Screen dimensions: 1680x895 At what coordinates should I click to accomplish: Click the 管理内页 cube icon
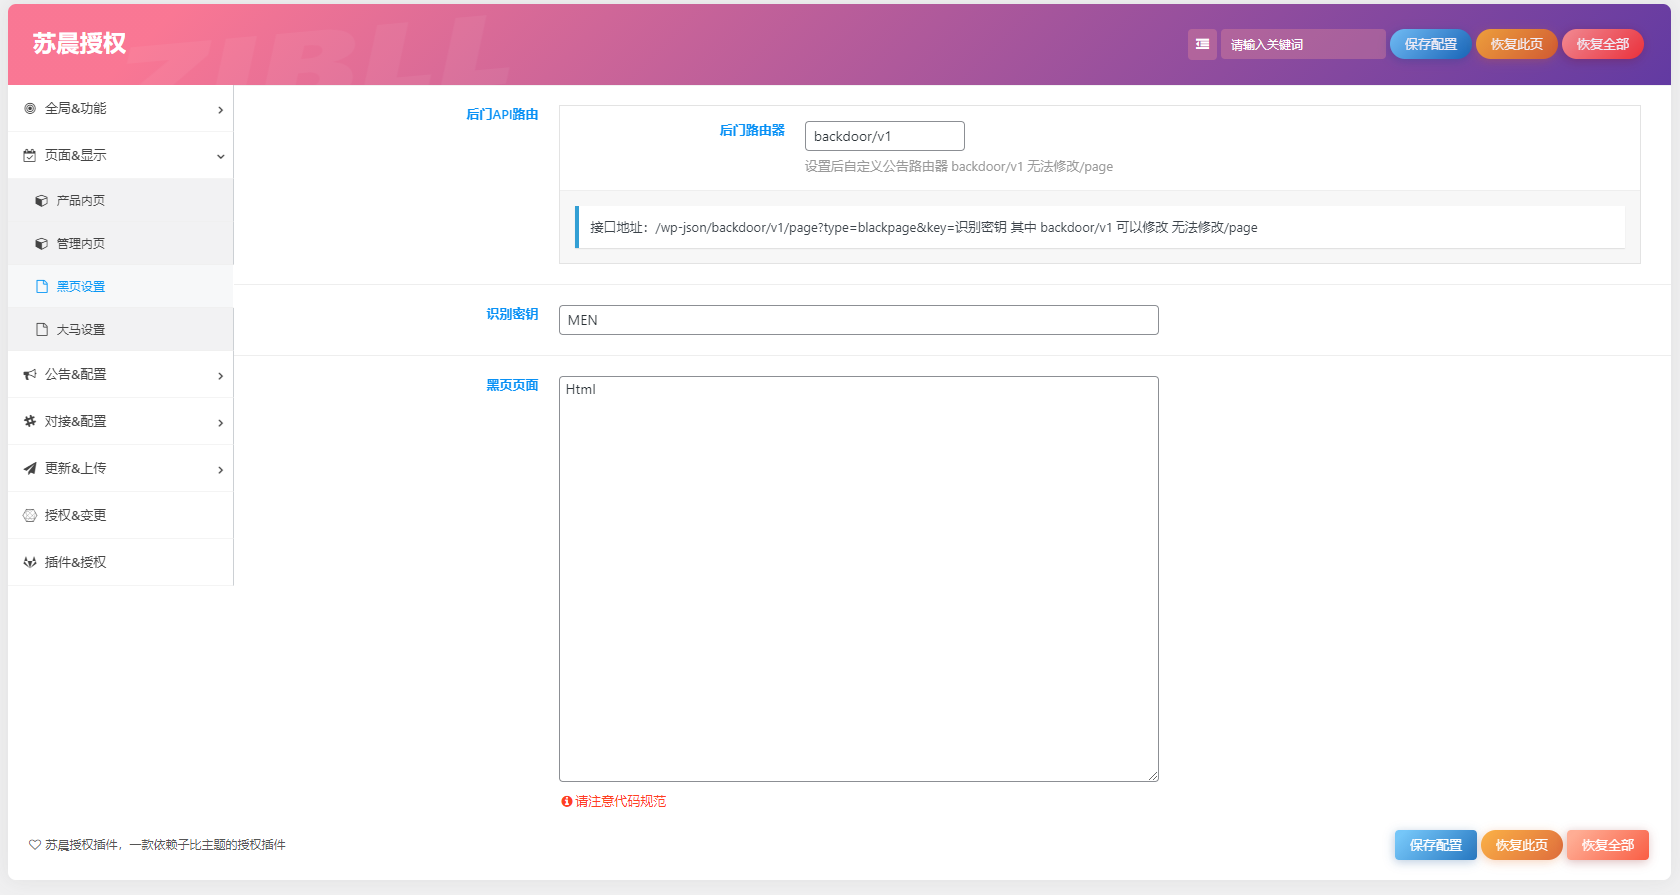41,244
